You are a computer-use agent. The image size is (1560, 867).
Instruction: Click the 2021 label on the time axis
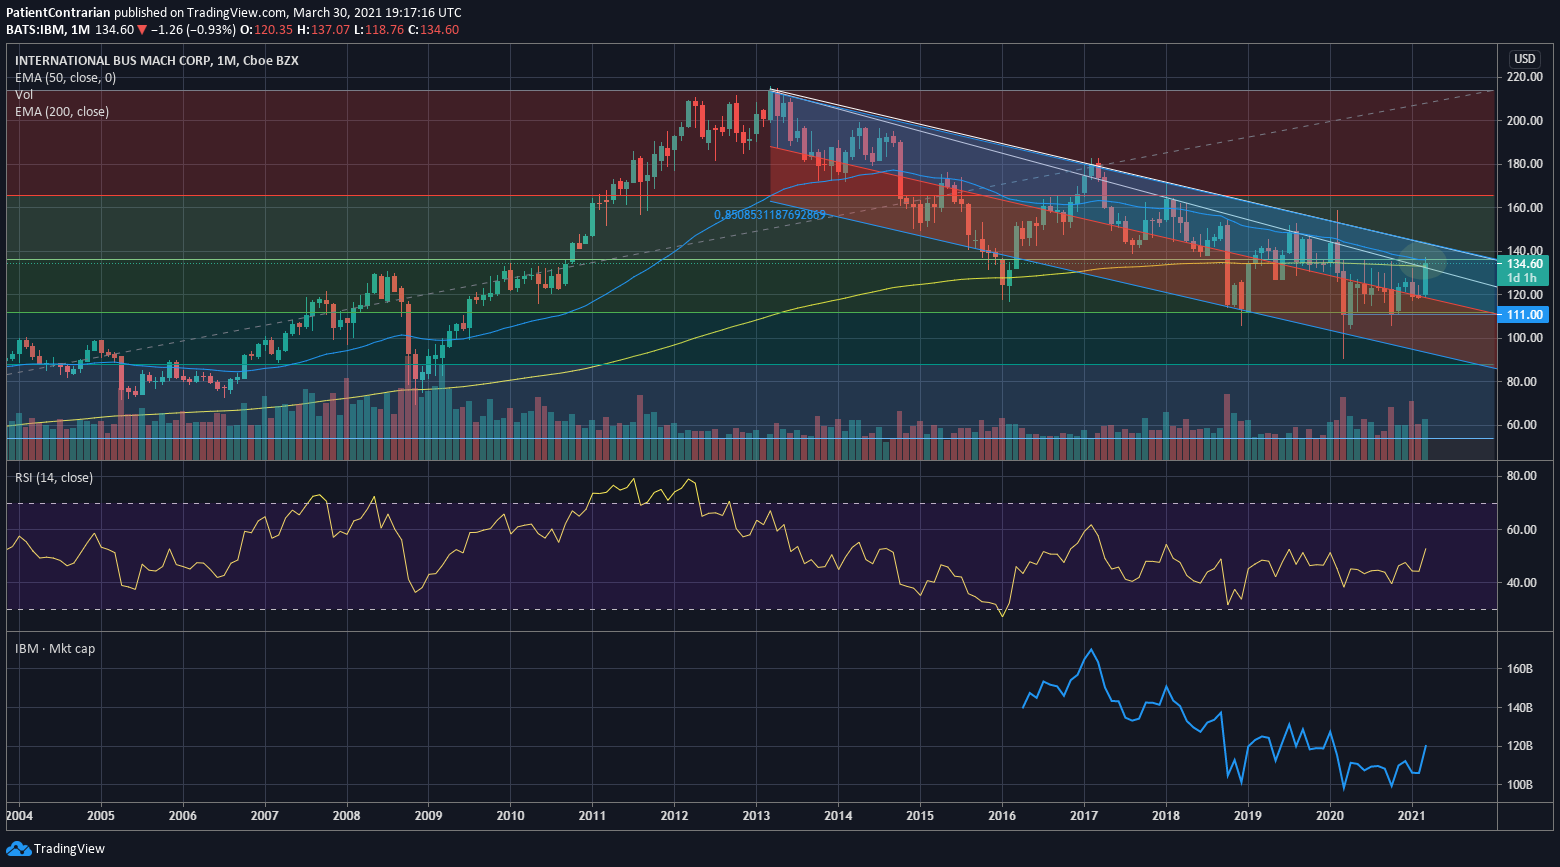point(1412,816)
